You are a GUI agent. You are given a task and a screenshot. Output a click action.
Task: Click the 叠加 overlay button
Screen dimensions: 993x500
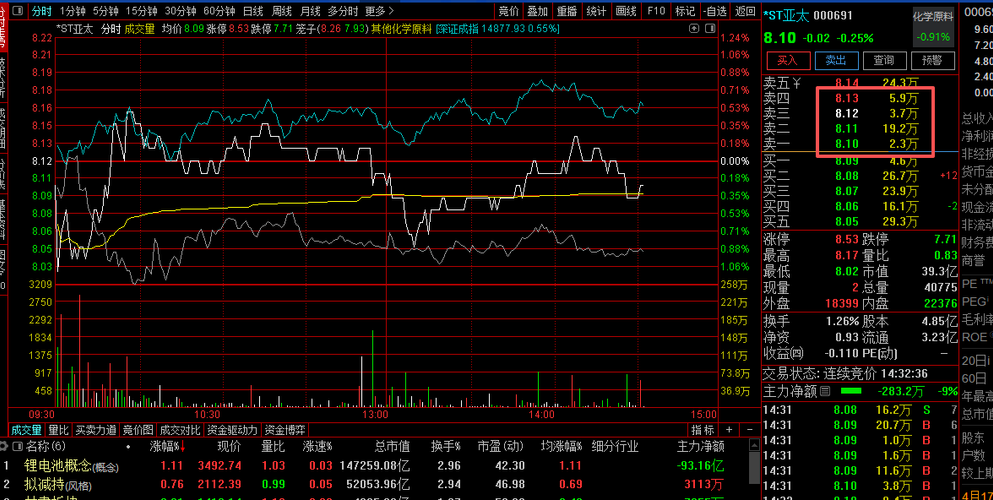click(538, 11)
